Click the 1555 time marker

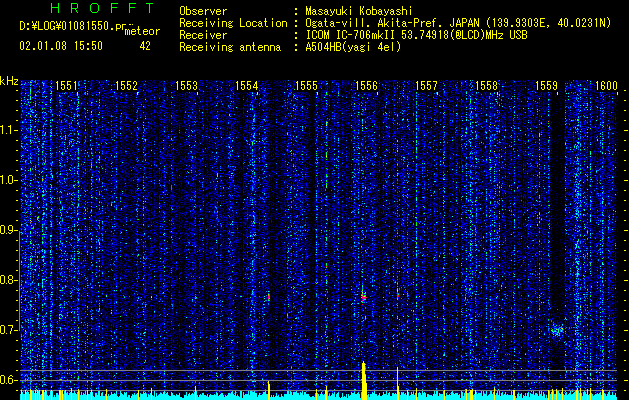[306, 86]
